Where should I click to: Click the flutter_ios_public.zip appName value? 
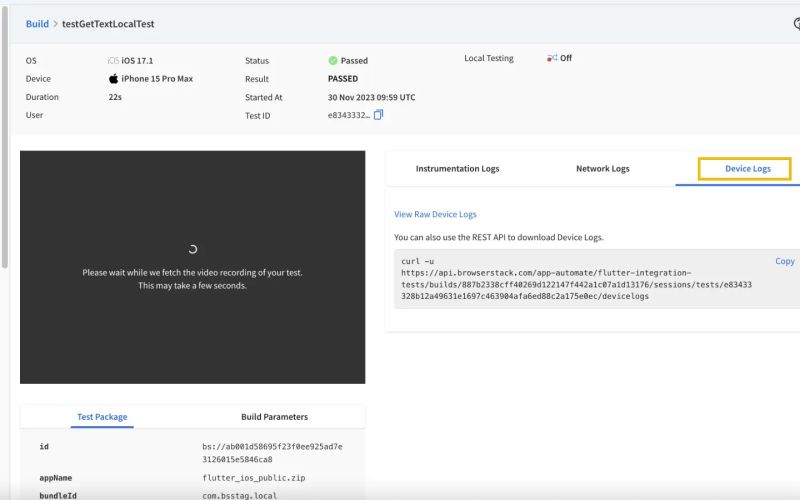tap(254, 478)
